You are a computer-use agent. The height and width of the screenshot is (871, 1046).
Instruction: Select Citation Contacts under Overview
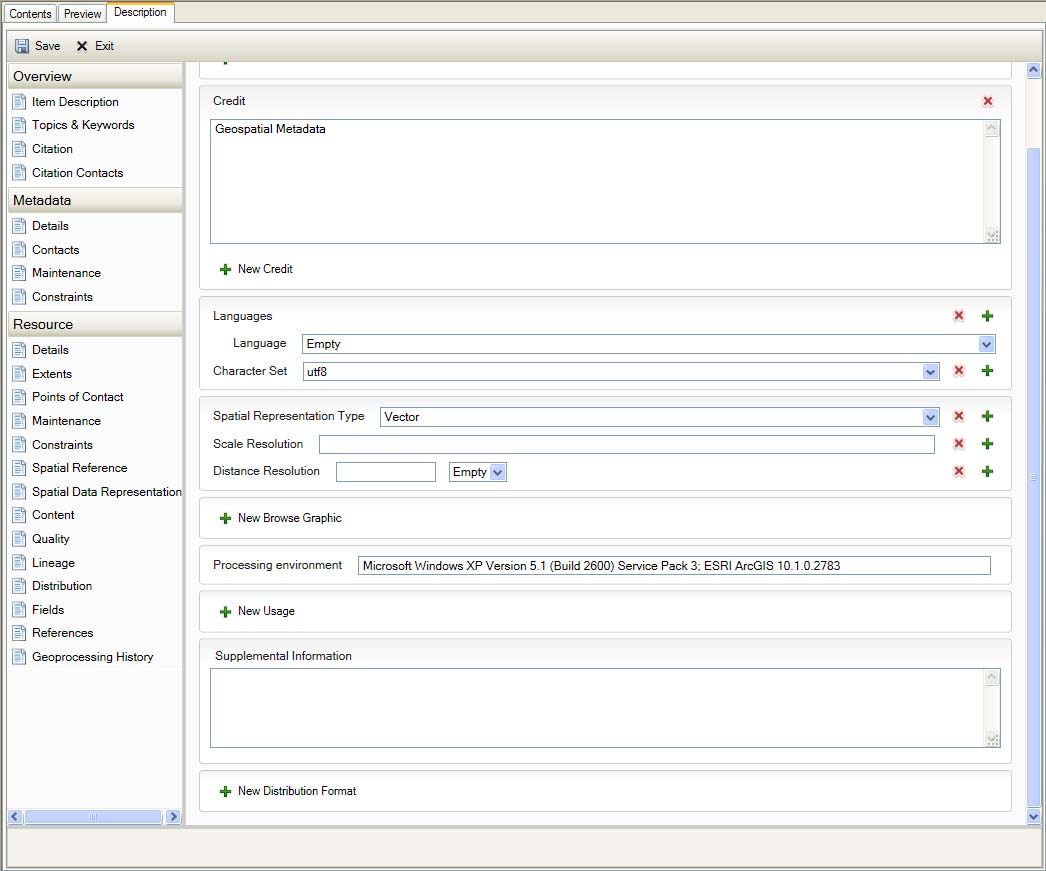click(x=76, y=172)
